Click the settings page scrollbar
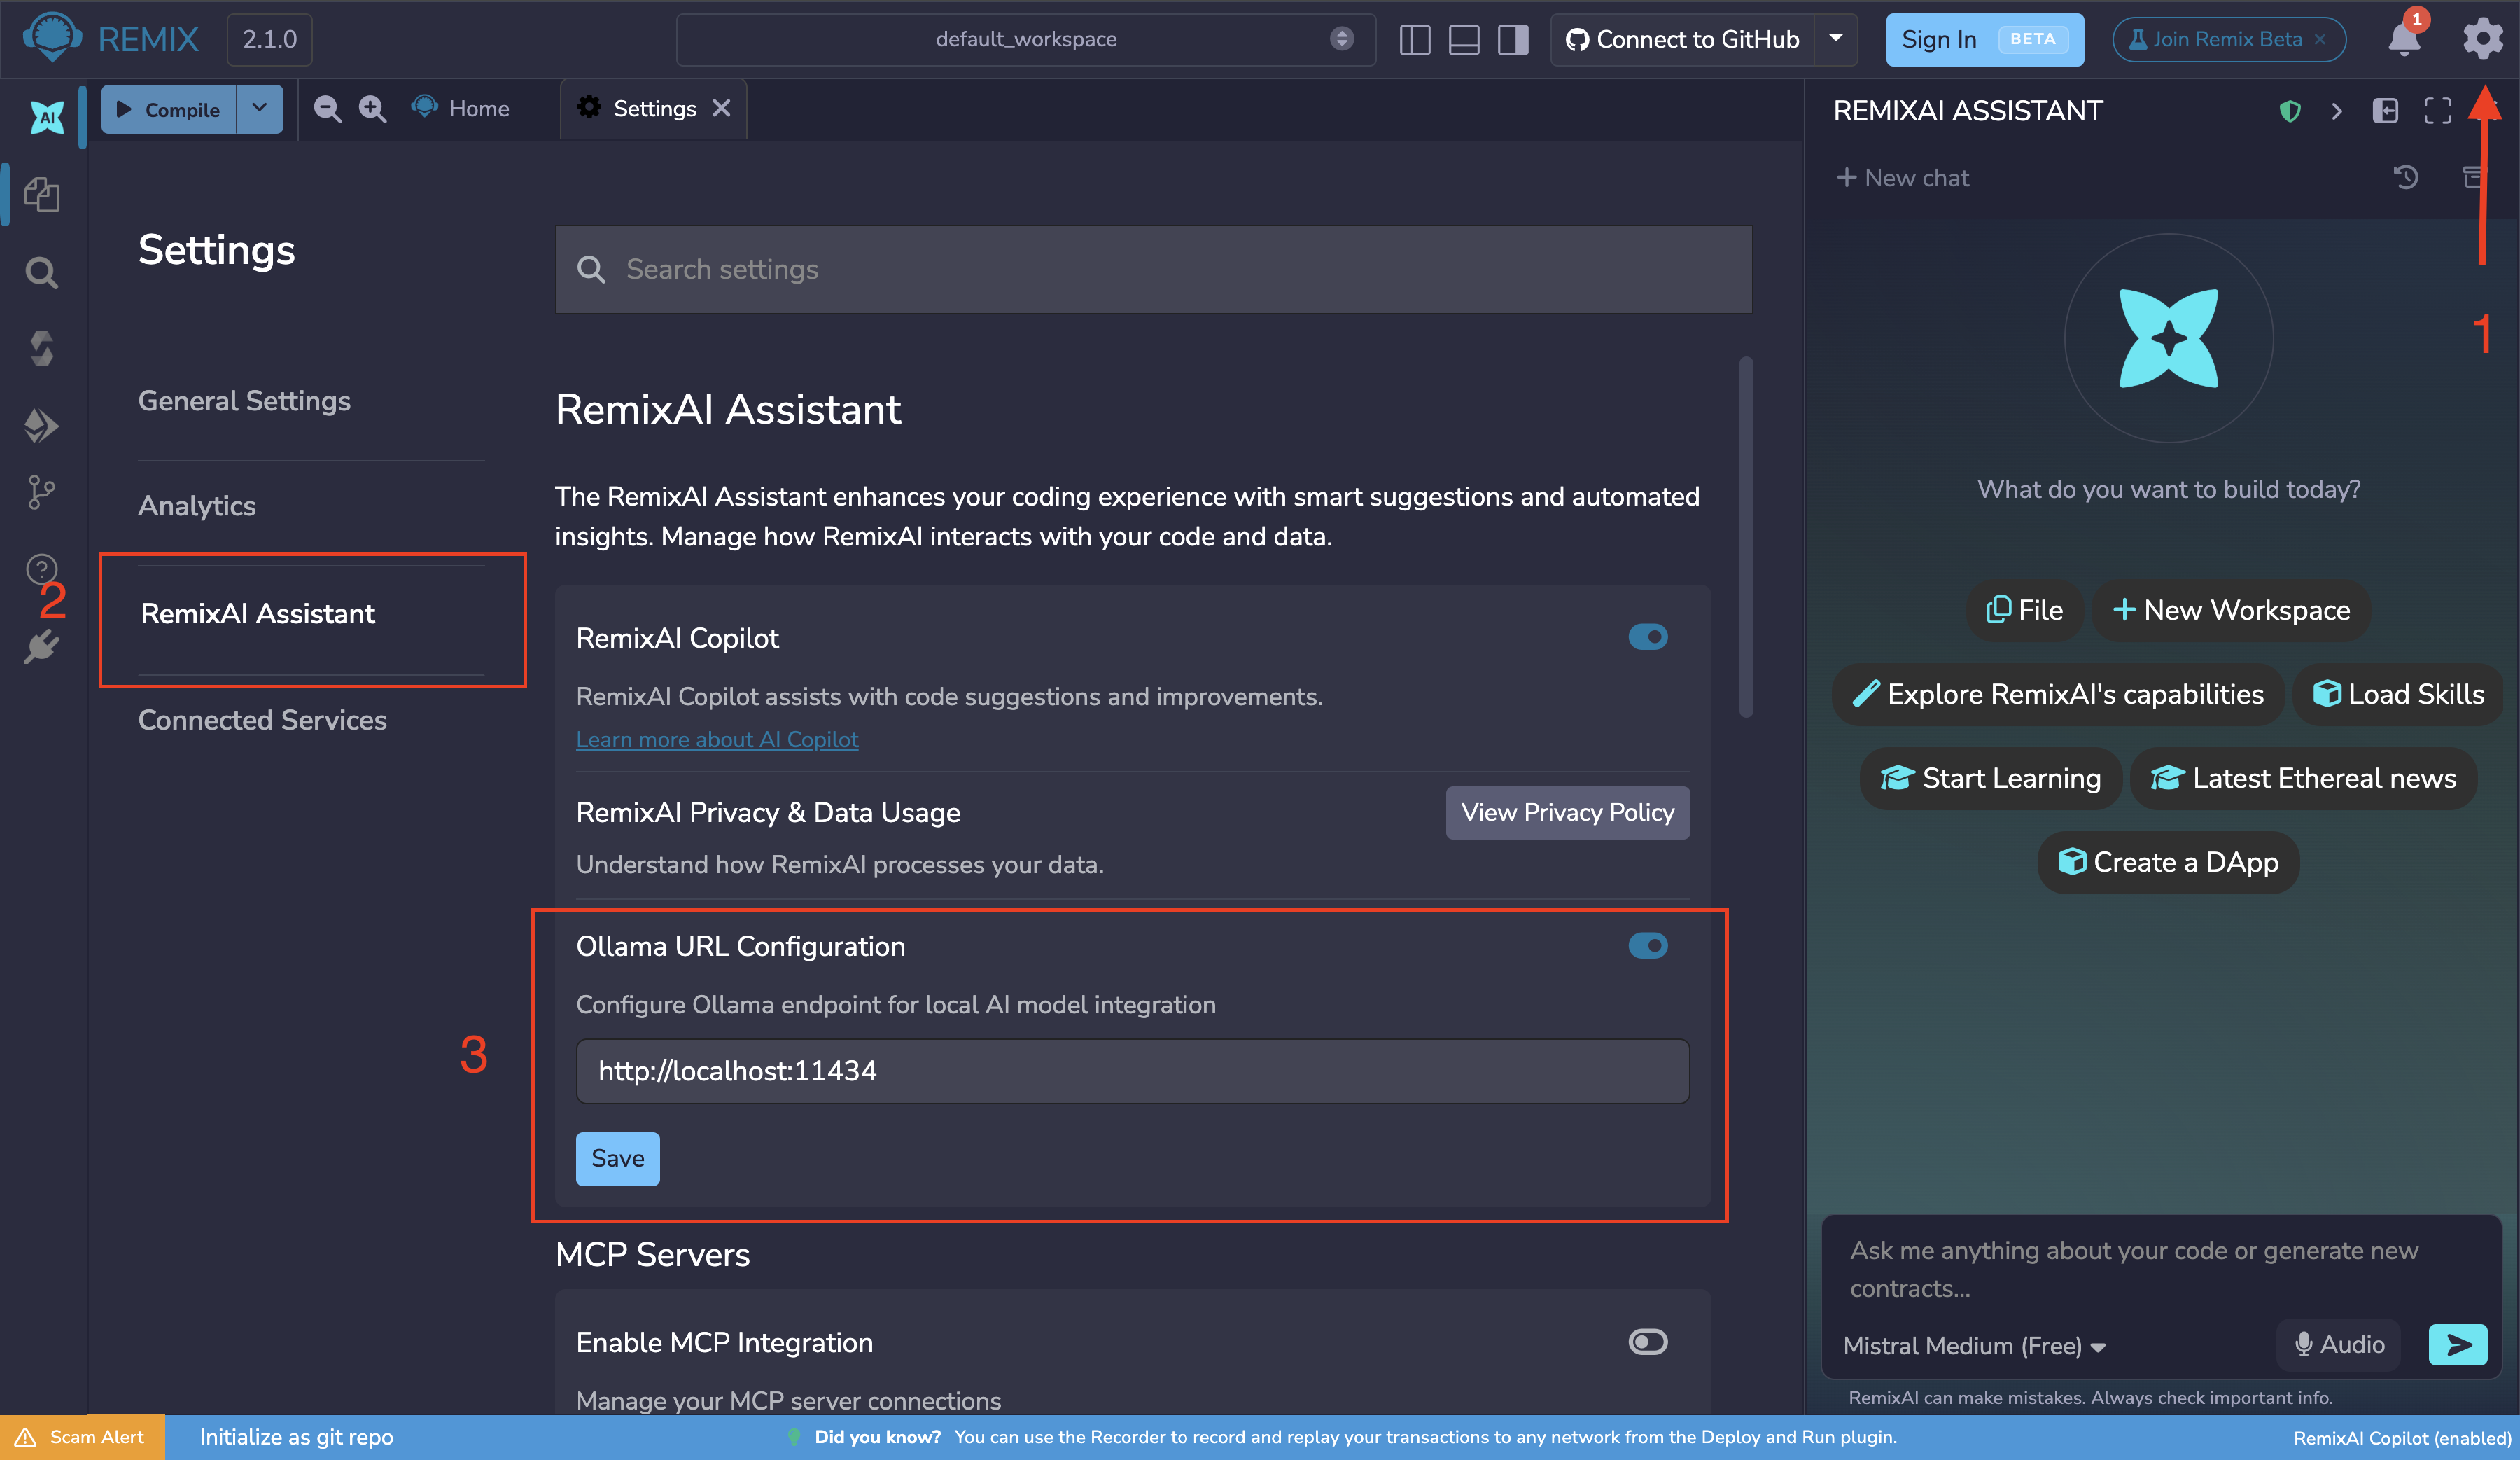The image size is (2520, 1460). tap(1746, 537)
